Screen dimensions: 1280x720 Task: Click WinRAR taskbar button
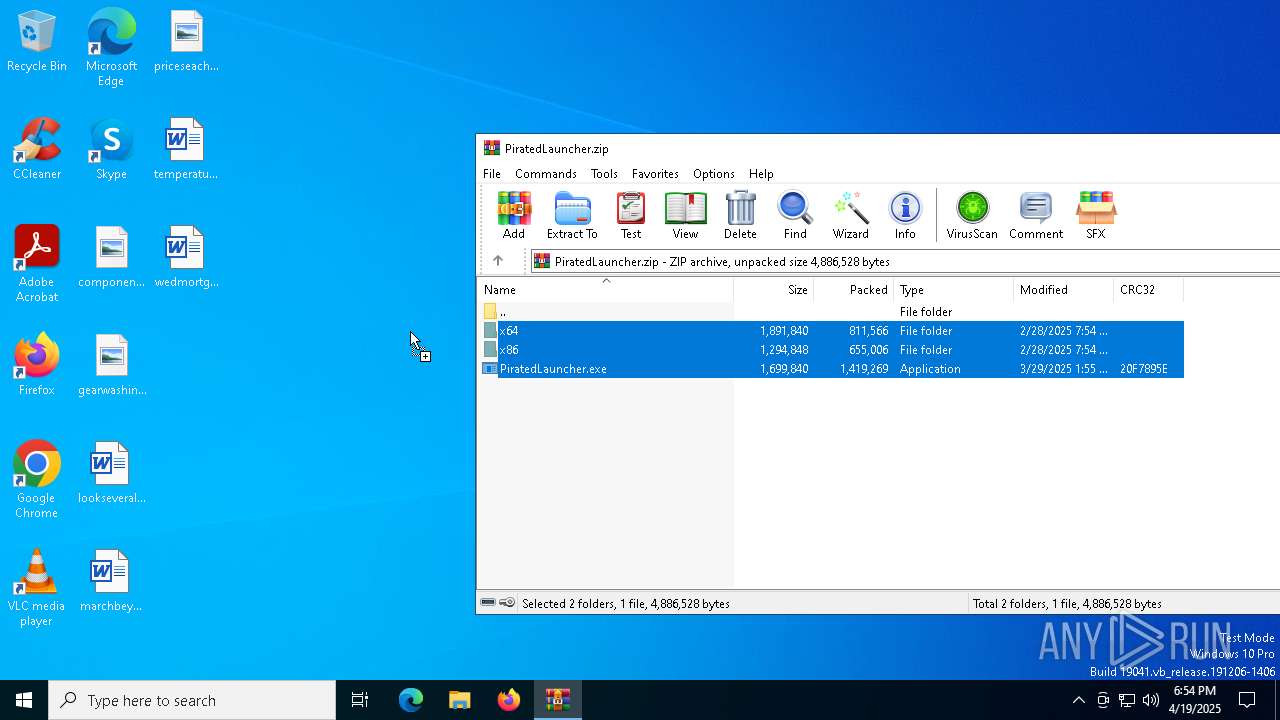pyautogui.click(x=558, y=700)
